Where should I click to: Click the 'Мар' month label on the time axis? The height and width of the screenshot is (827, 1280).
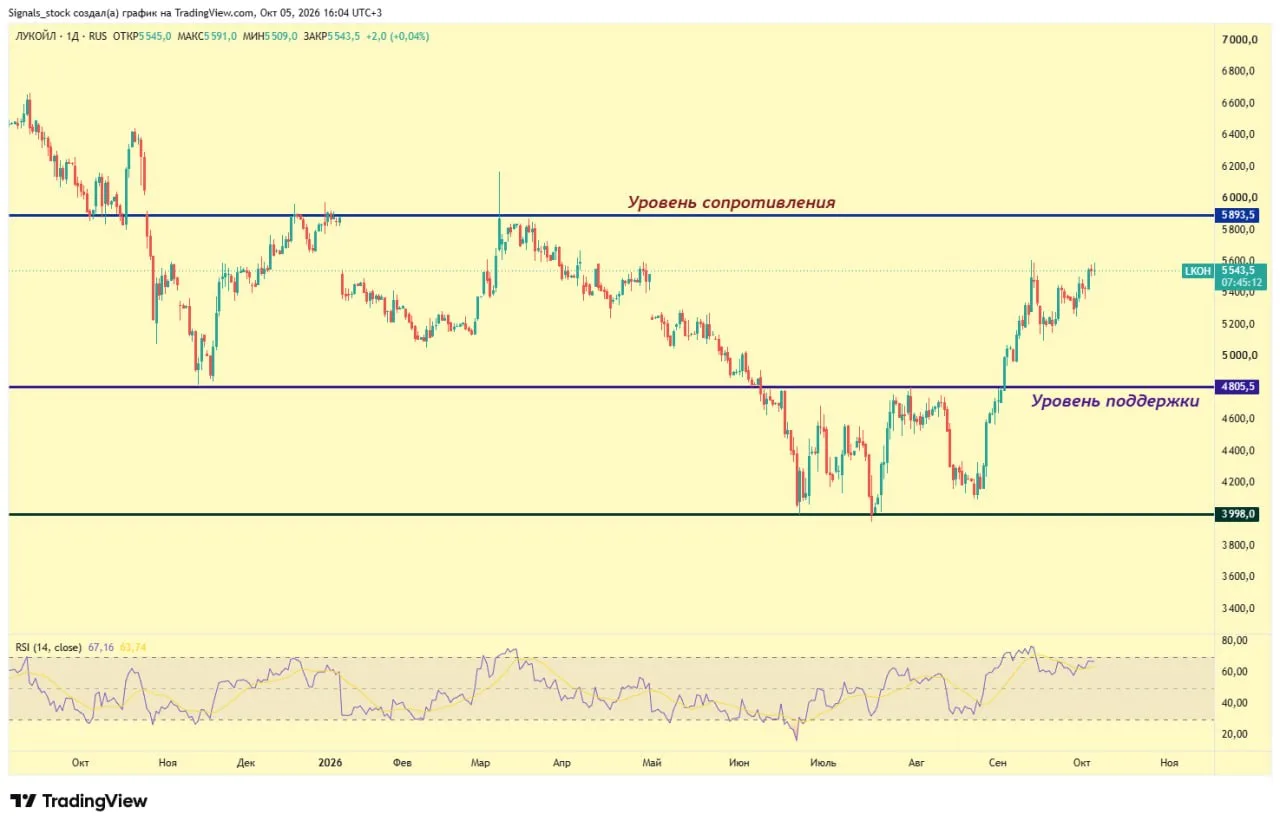tap(480, 763)
